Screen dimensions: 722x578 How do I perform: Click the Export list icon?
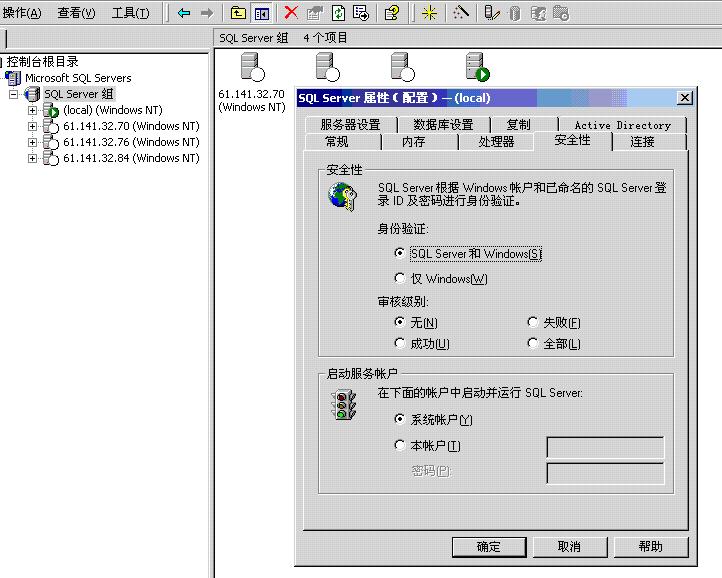[x=361, y=13]
